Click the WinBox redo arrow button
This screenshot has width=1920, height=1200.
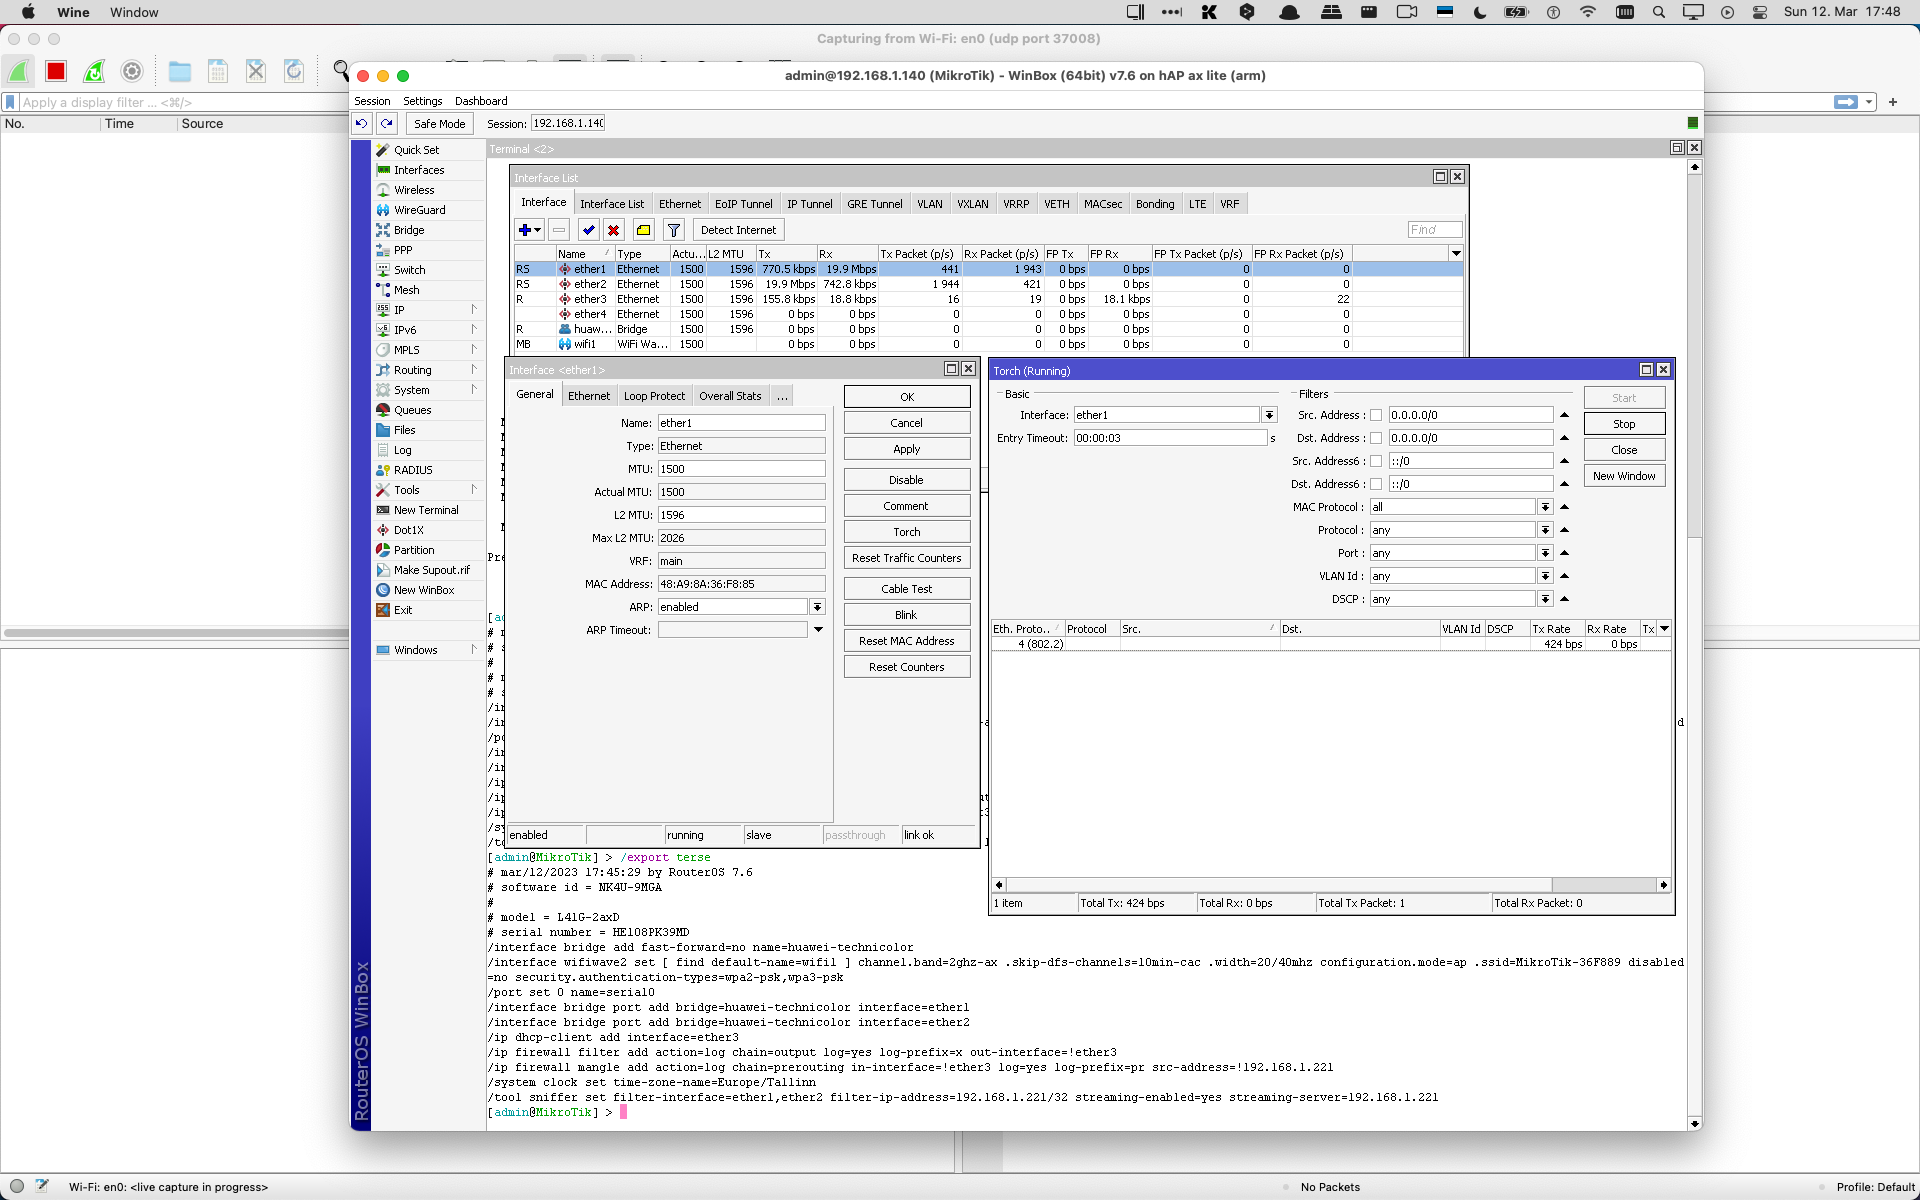[x=387, y=123]
